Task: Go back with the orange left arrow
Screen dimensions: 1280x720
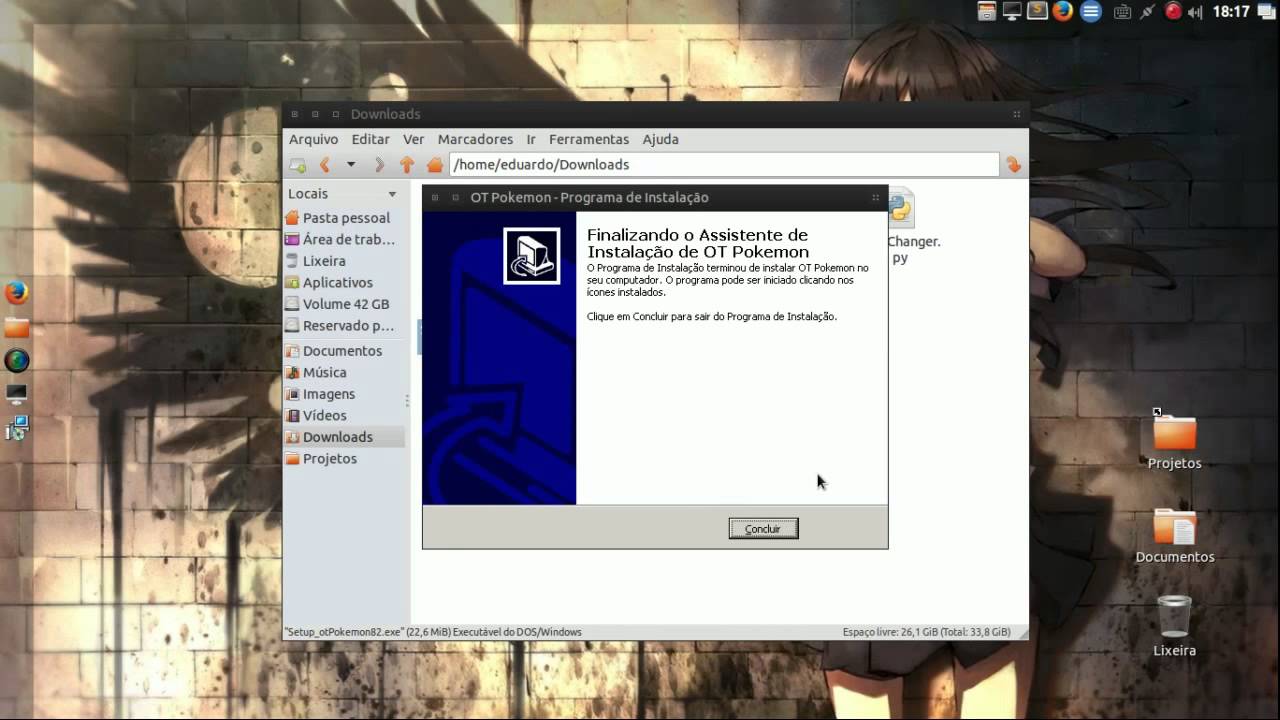Action: (x=324, y=165)
